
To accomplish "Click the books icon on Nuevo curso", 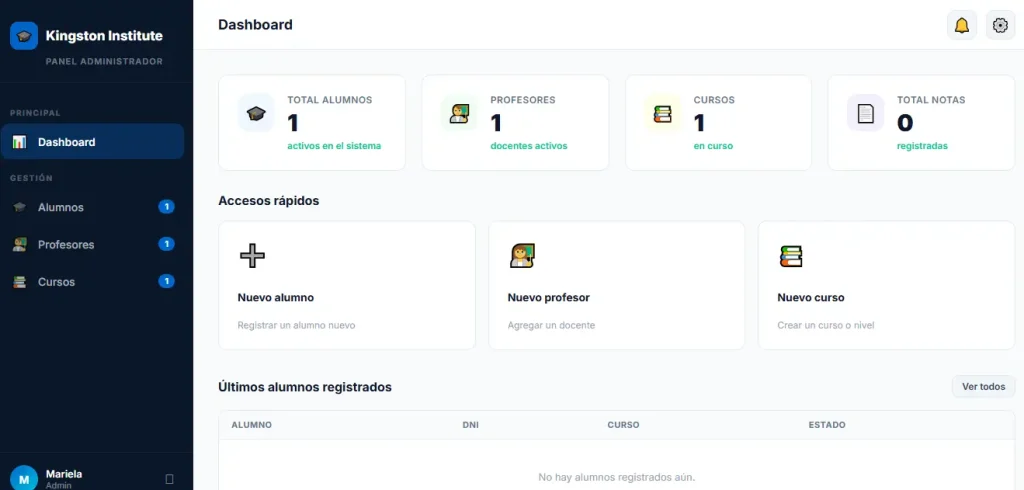I will pos(791,256).
